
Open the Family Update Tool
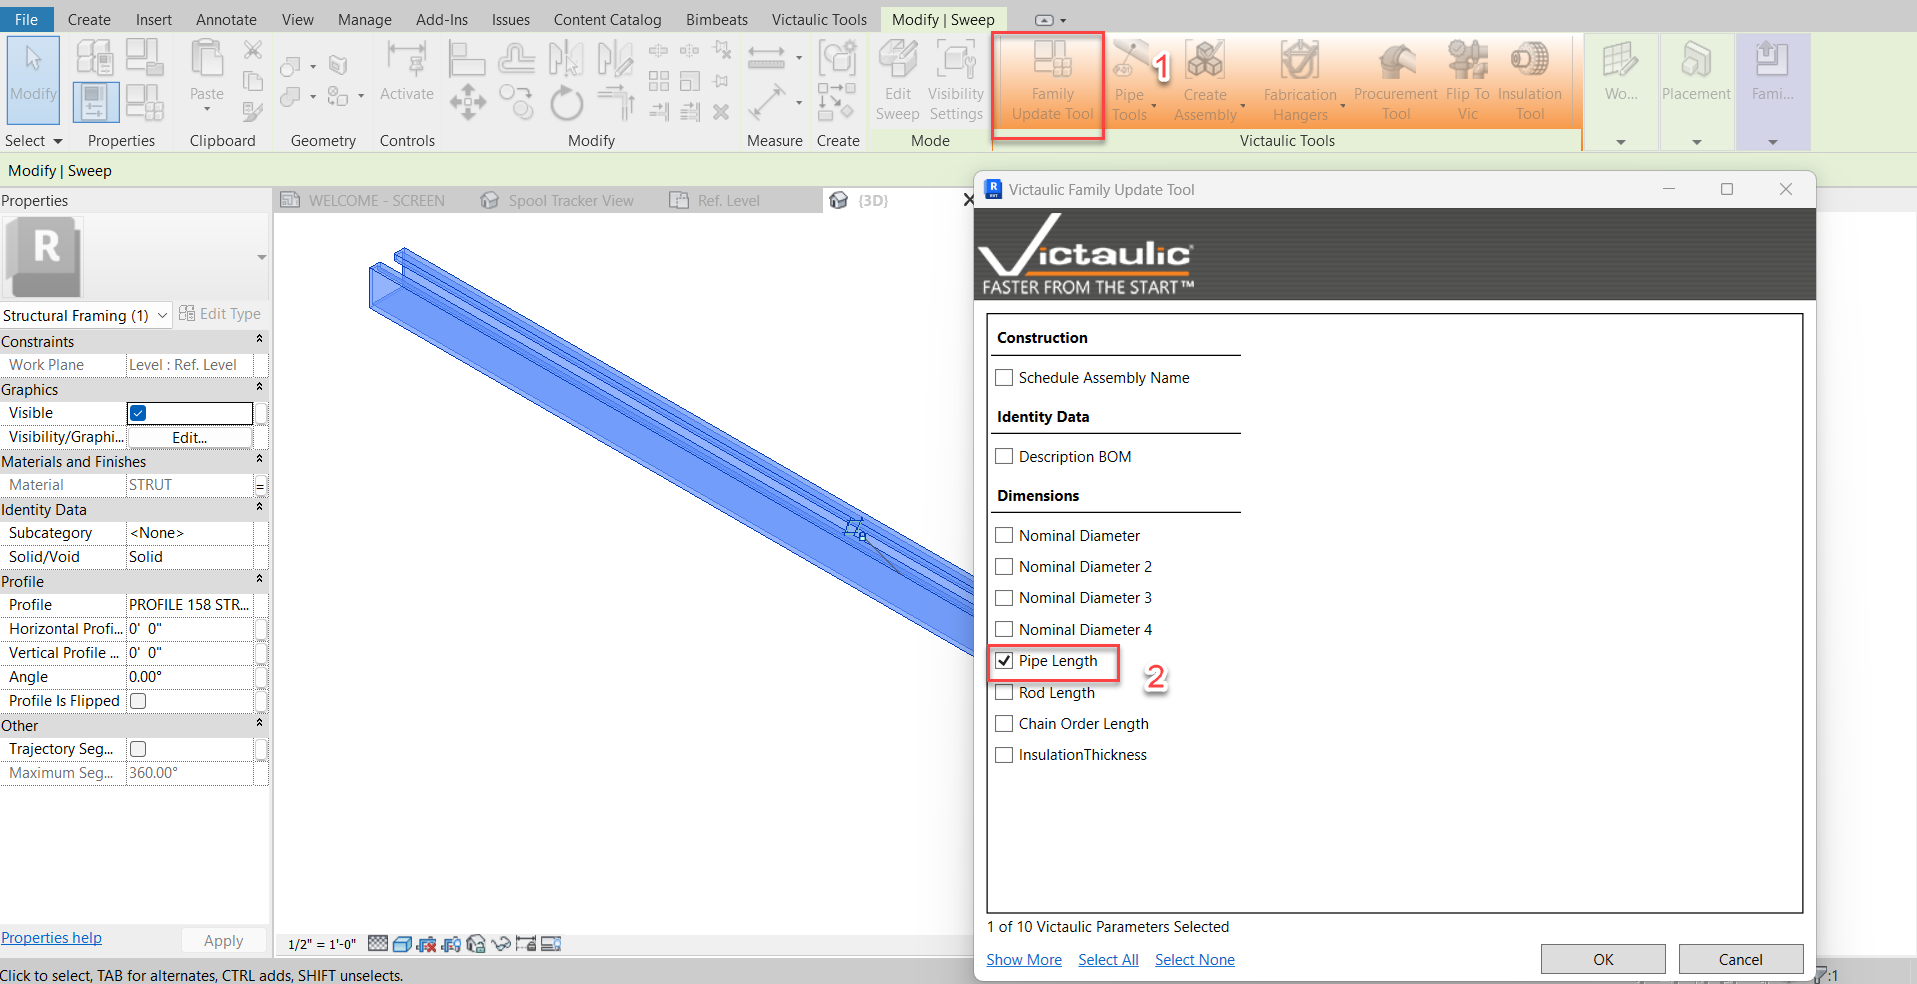(x=1051, y=82)
